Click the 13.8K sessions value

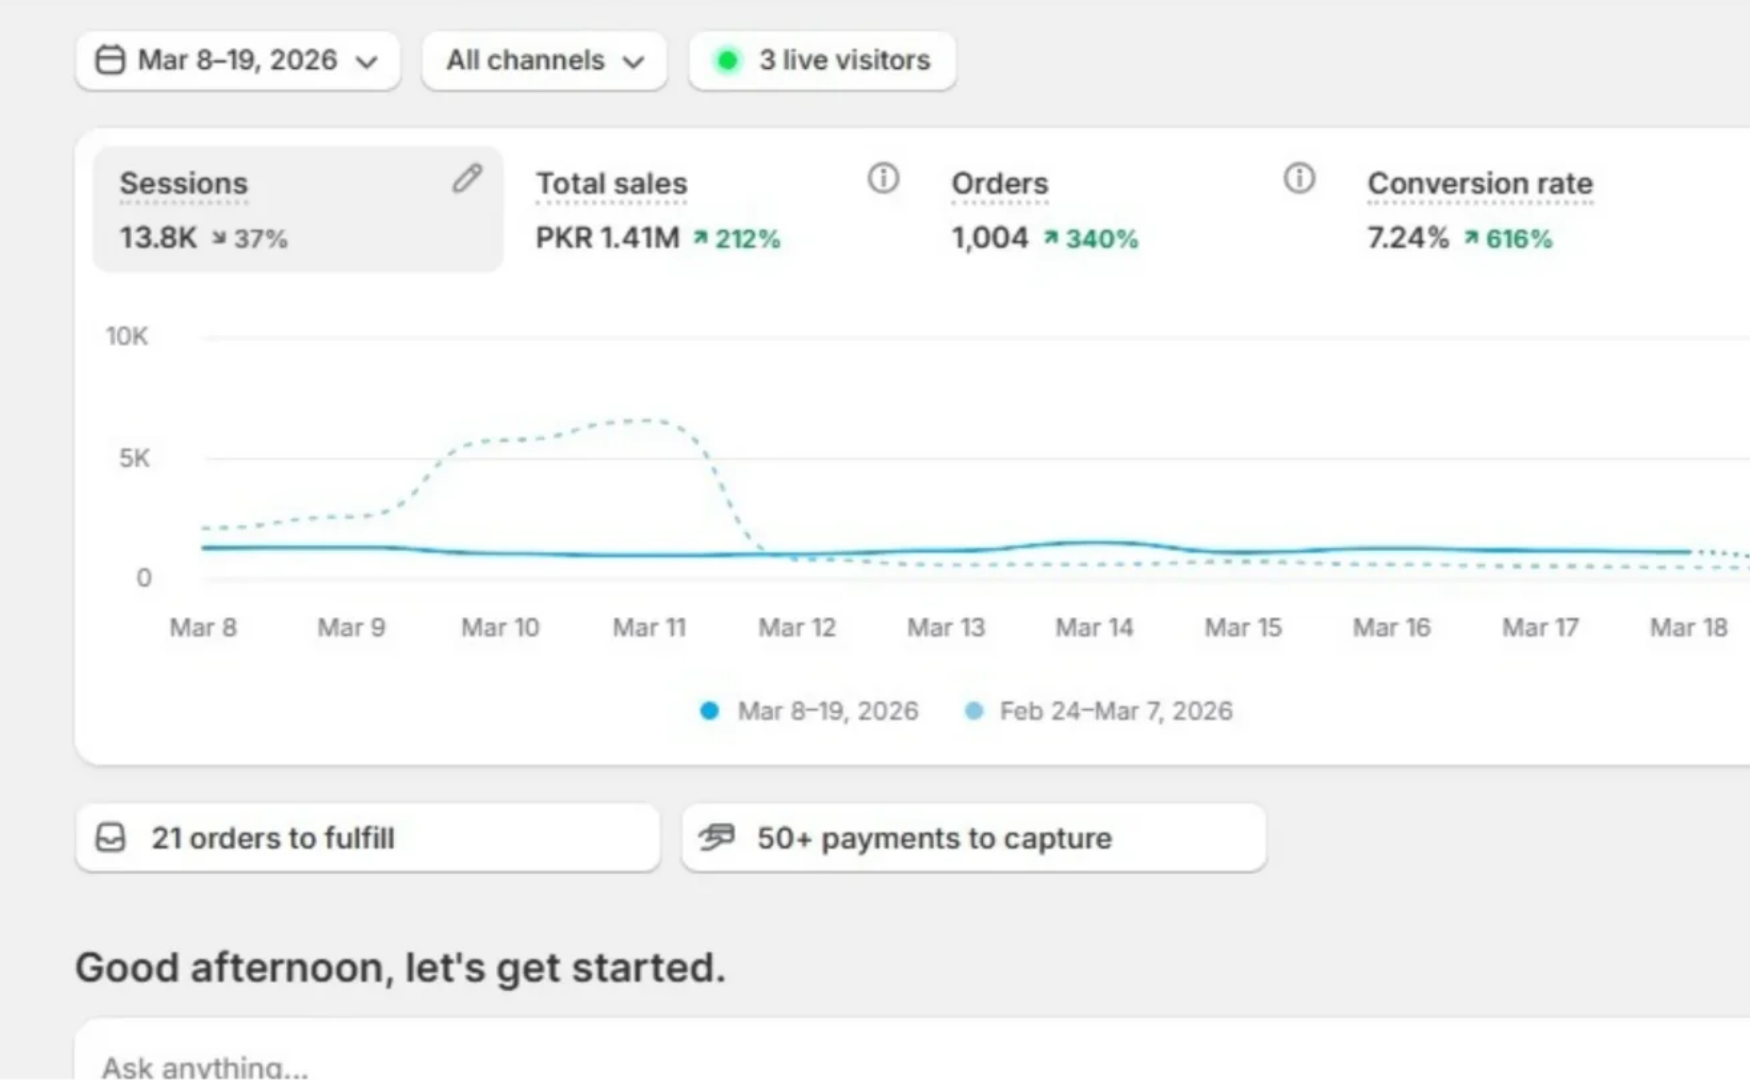click(x=158, y=238)
